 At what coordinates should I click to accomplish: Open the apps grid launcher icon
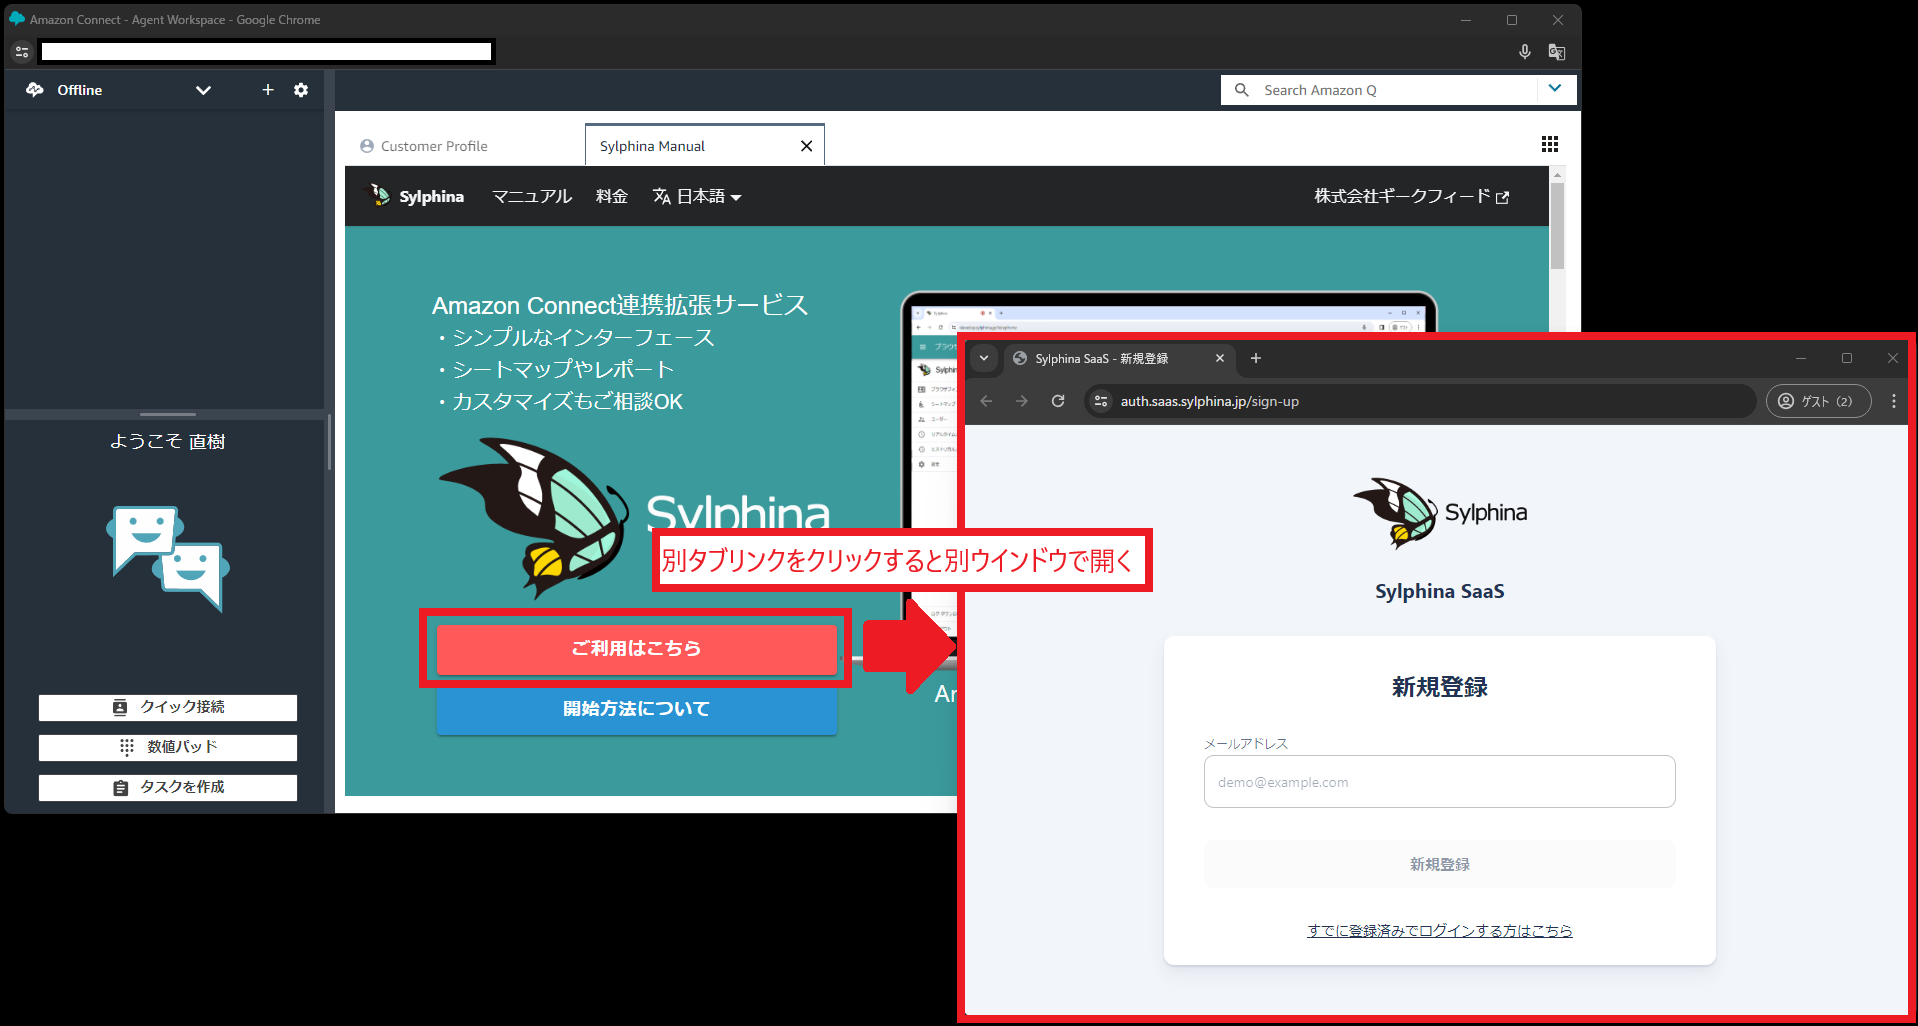pyautogui.click(x=1550, y=144)
